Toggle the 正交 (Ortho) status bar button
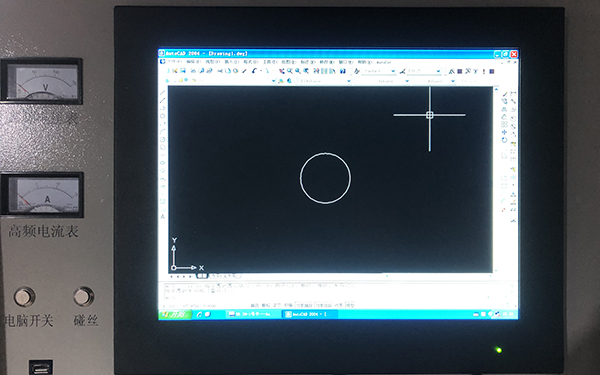 click(x=277, y=305)
